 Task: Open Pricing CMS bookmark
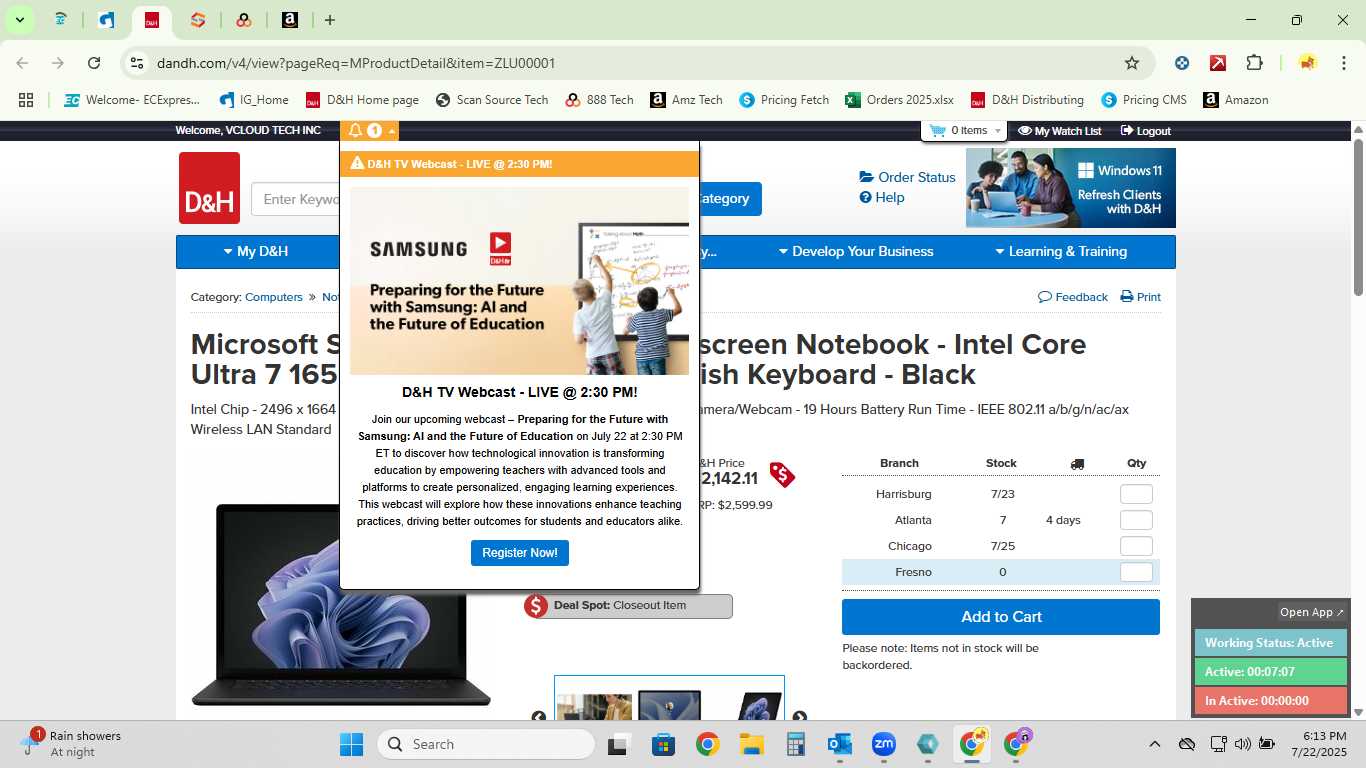click(x=1144, y=100)
